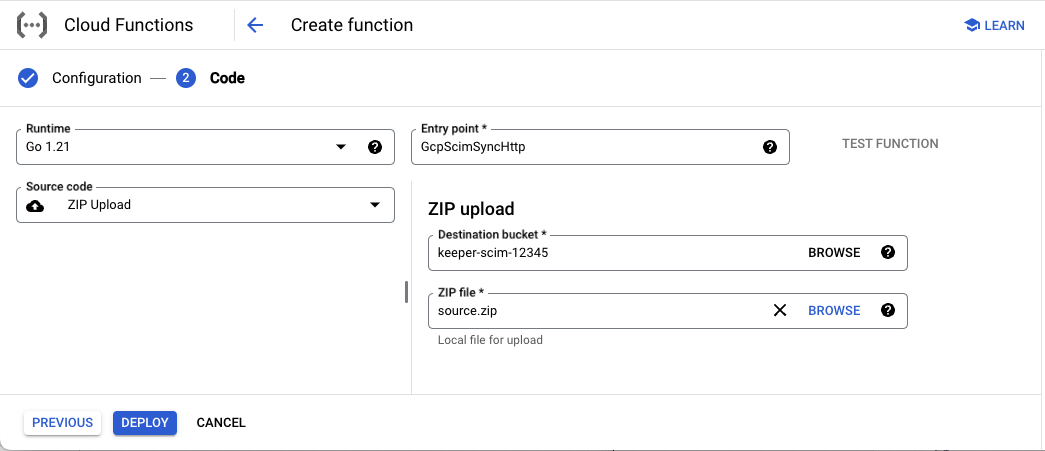Open the Learn graduation cap icon
This screenshot has width=1045, height=451.
(971, 25)
